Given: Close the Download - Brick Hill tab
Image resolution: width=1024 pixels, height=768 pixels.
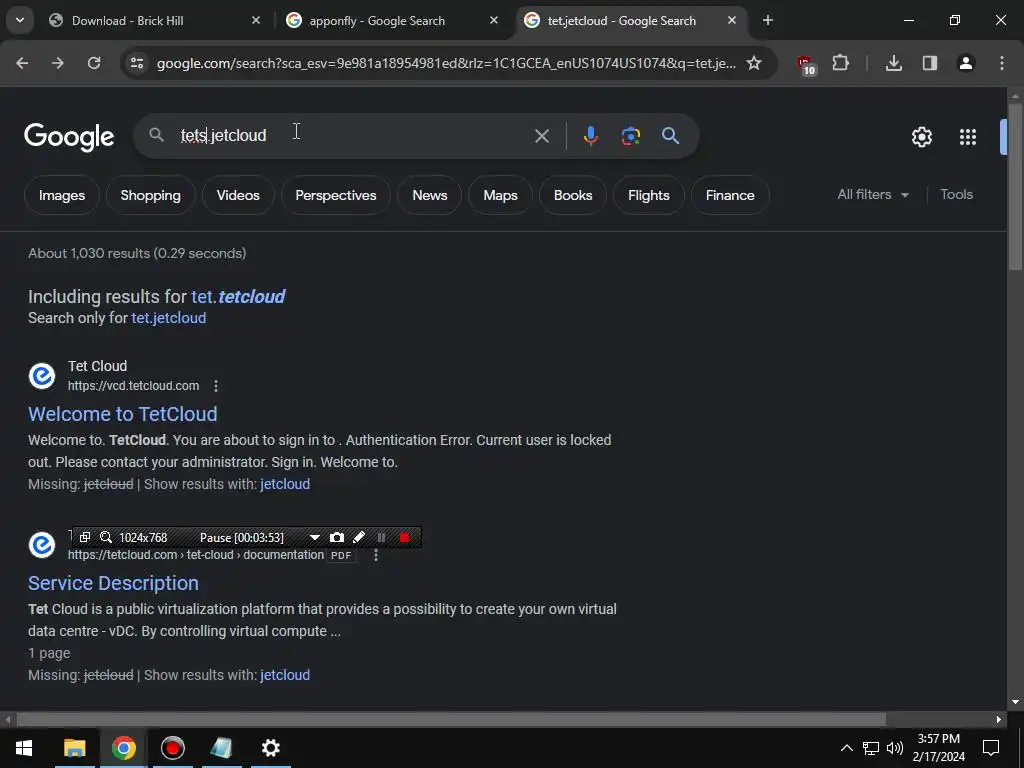Looking at the screenshot, I should coord(256,21).
